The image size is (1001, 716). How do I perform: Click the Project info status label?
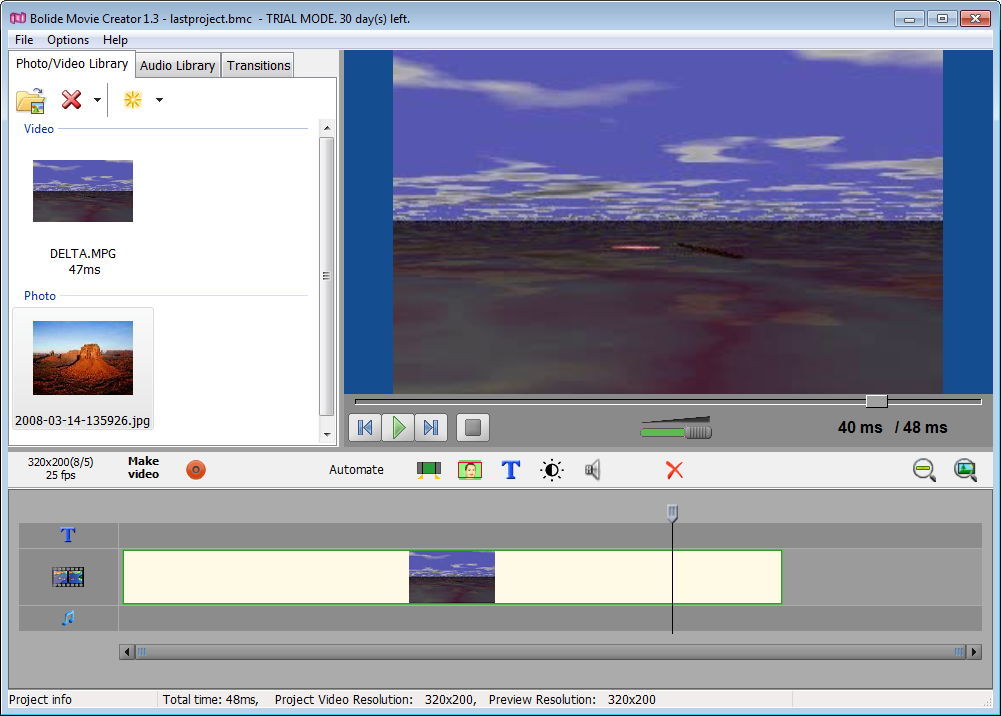point(40,699)
